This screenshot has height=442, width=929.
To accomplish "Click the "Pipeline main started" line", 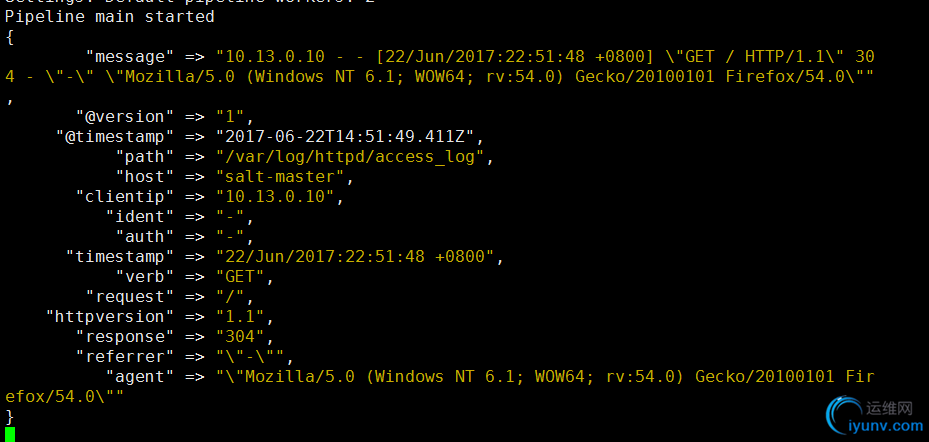I will pyautogui.click(x=110, y=17).
